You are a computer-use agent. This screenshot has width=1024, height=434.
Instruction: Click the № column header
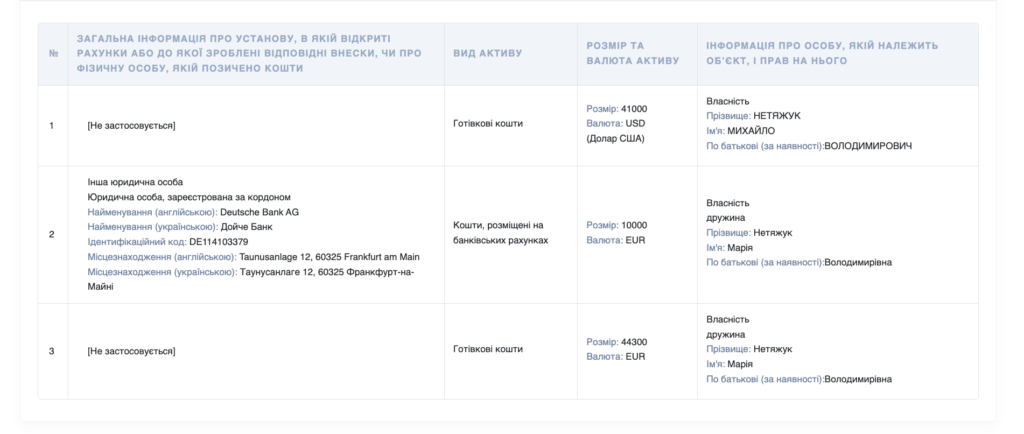52,53
